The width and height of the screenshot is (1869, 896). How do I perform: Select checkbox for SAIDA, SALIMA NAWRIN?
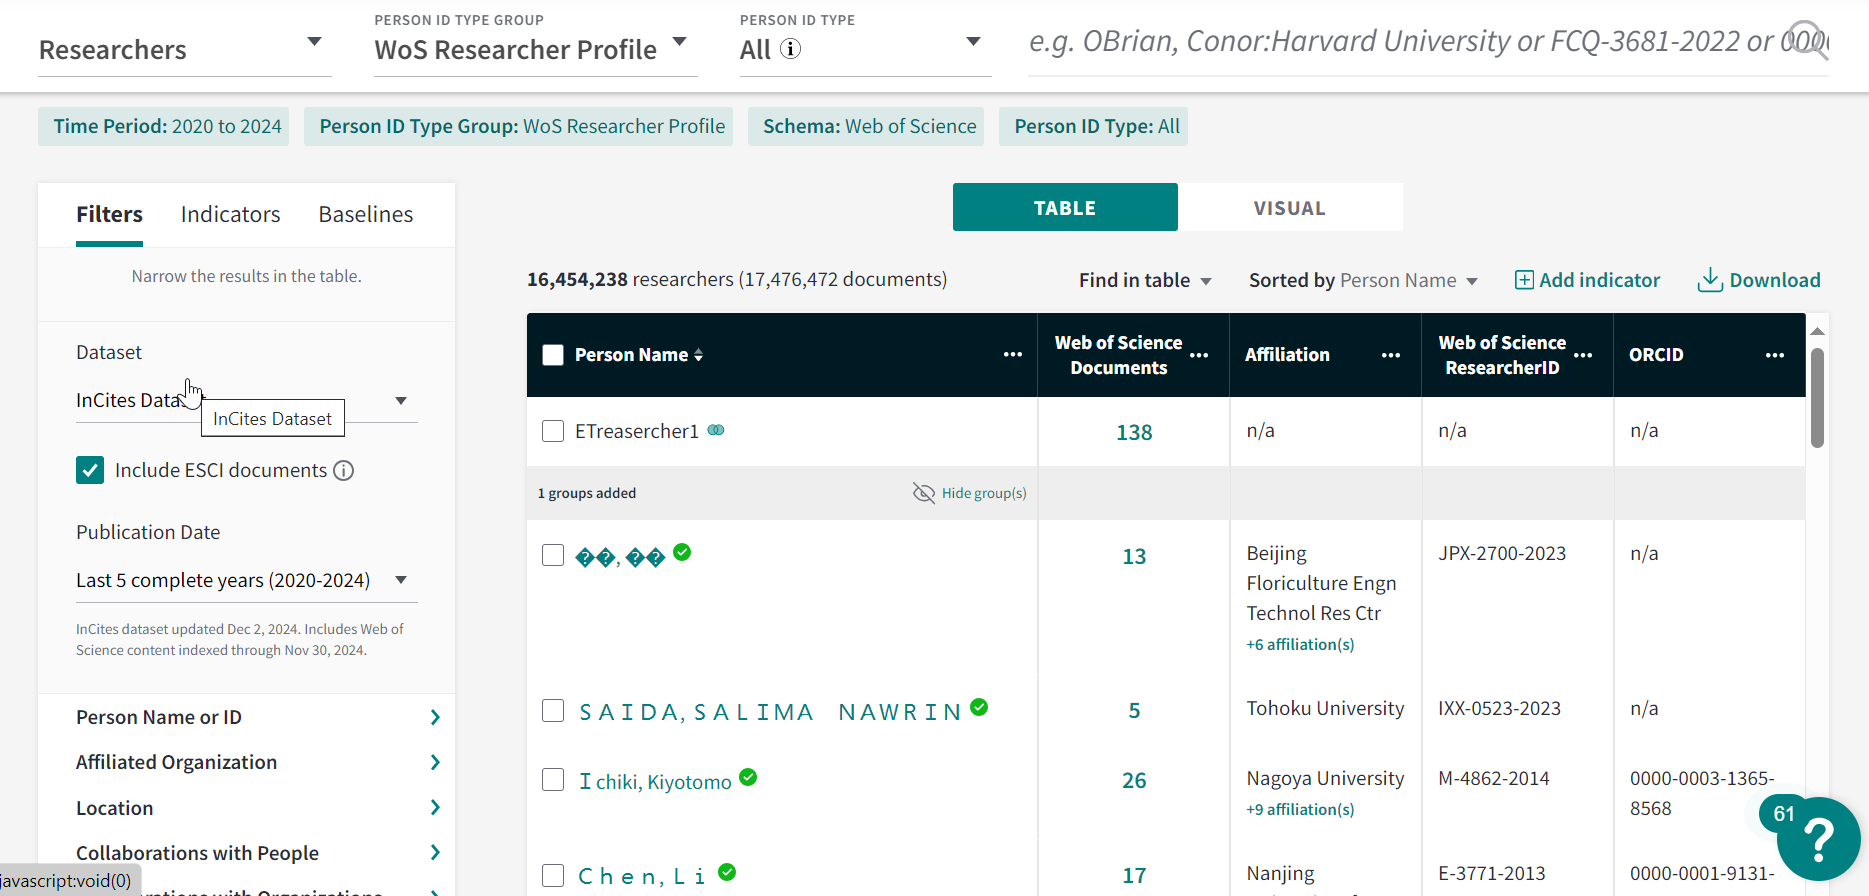[x=553, y=710]
